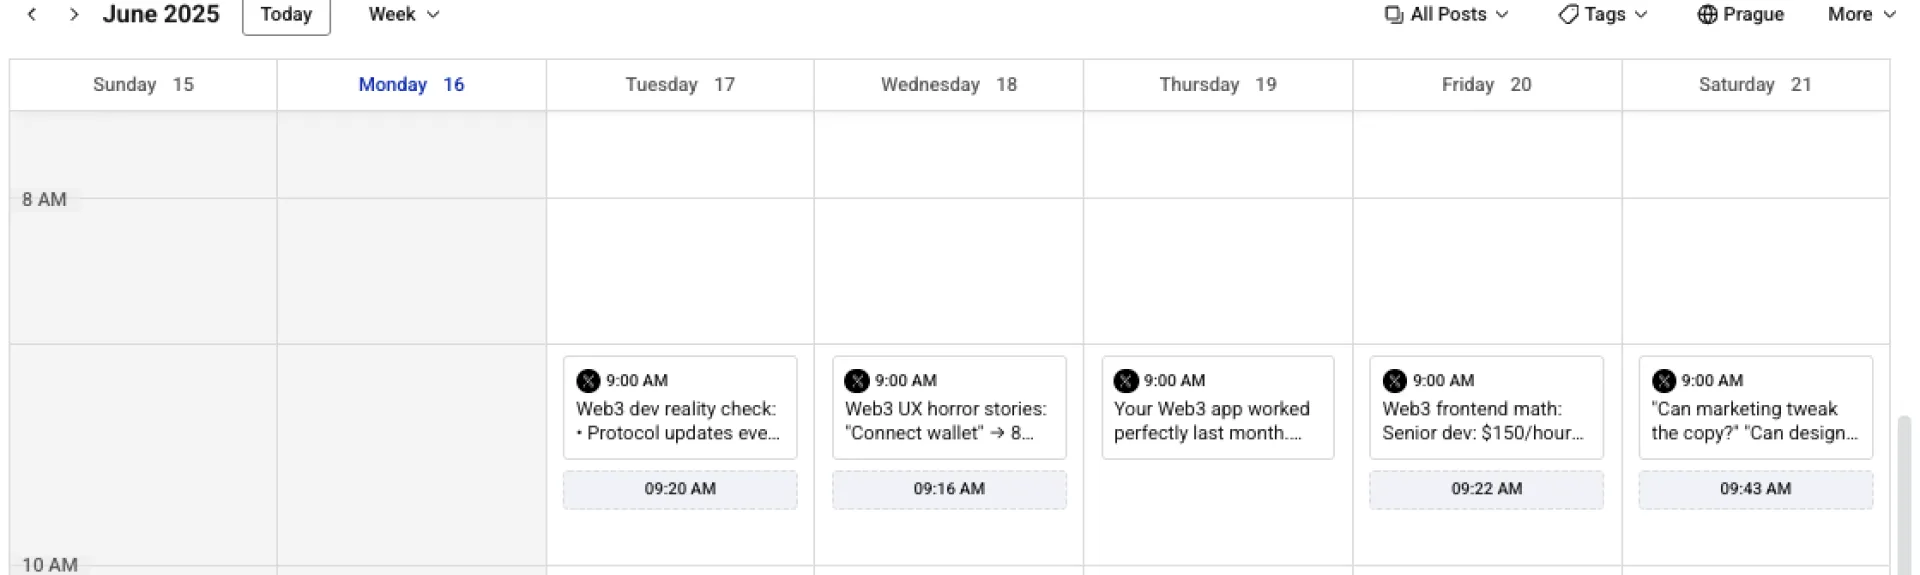The image size is (1920, 575).
Task: Select the 09:43 AM slot on Saturday
Action: point(1755,490)
